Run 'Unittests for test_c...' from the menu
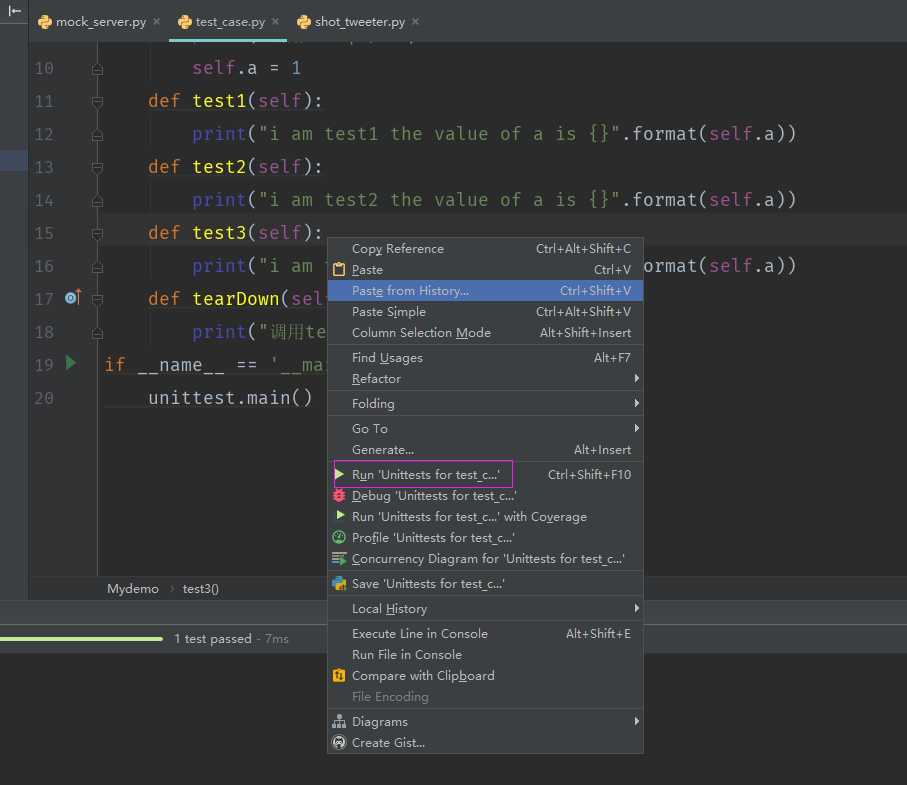The image size is (907, 785). click(485, 474)
